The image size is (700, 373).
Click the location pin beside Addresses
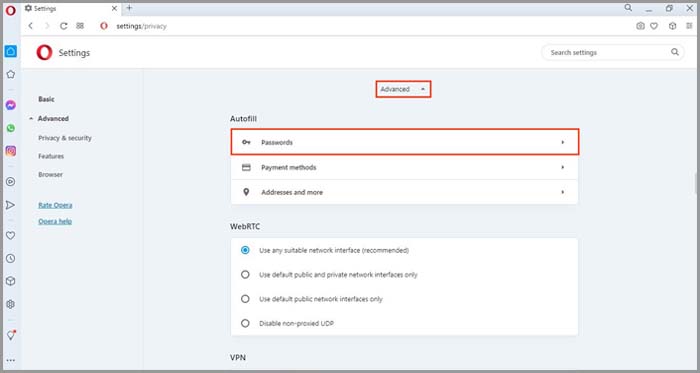[x=246, y=192]
